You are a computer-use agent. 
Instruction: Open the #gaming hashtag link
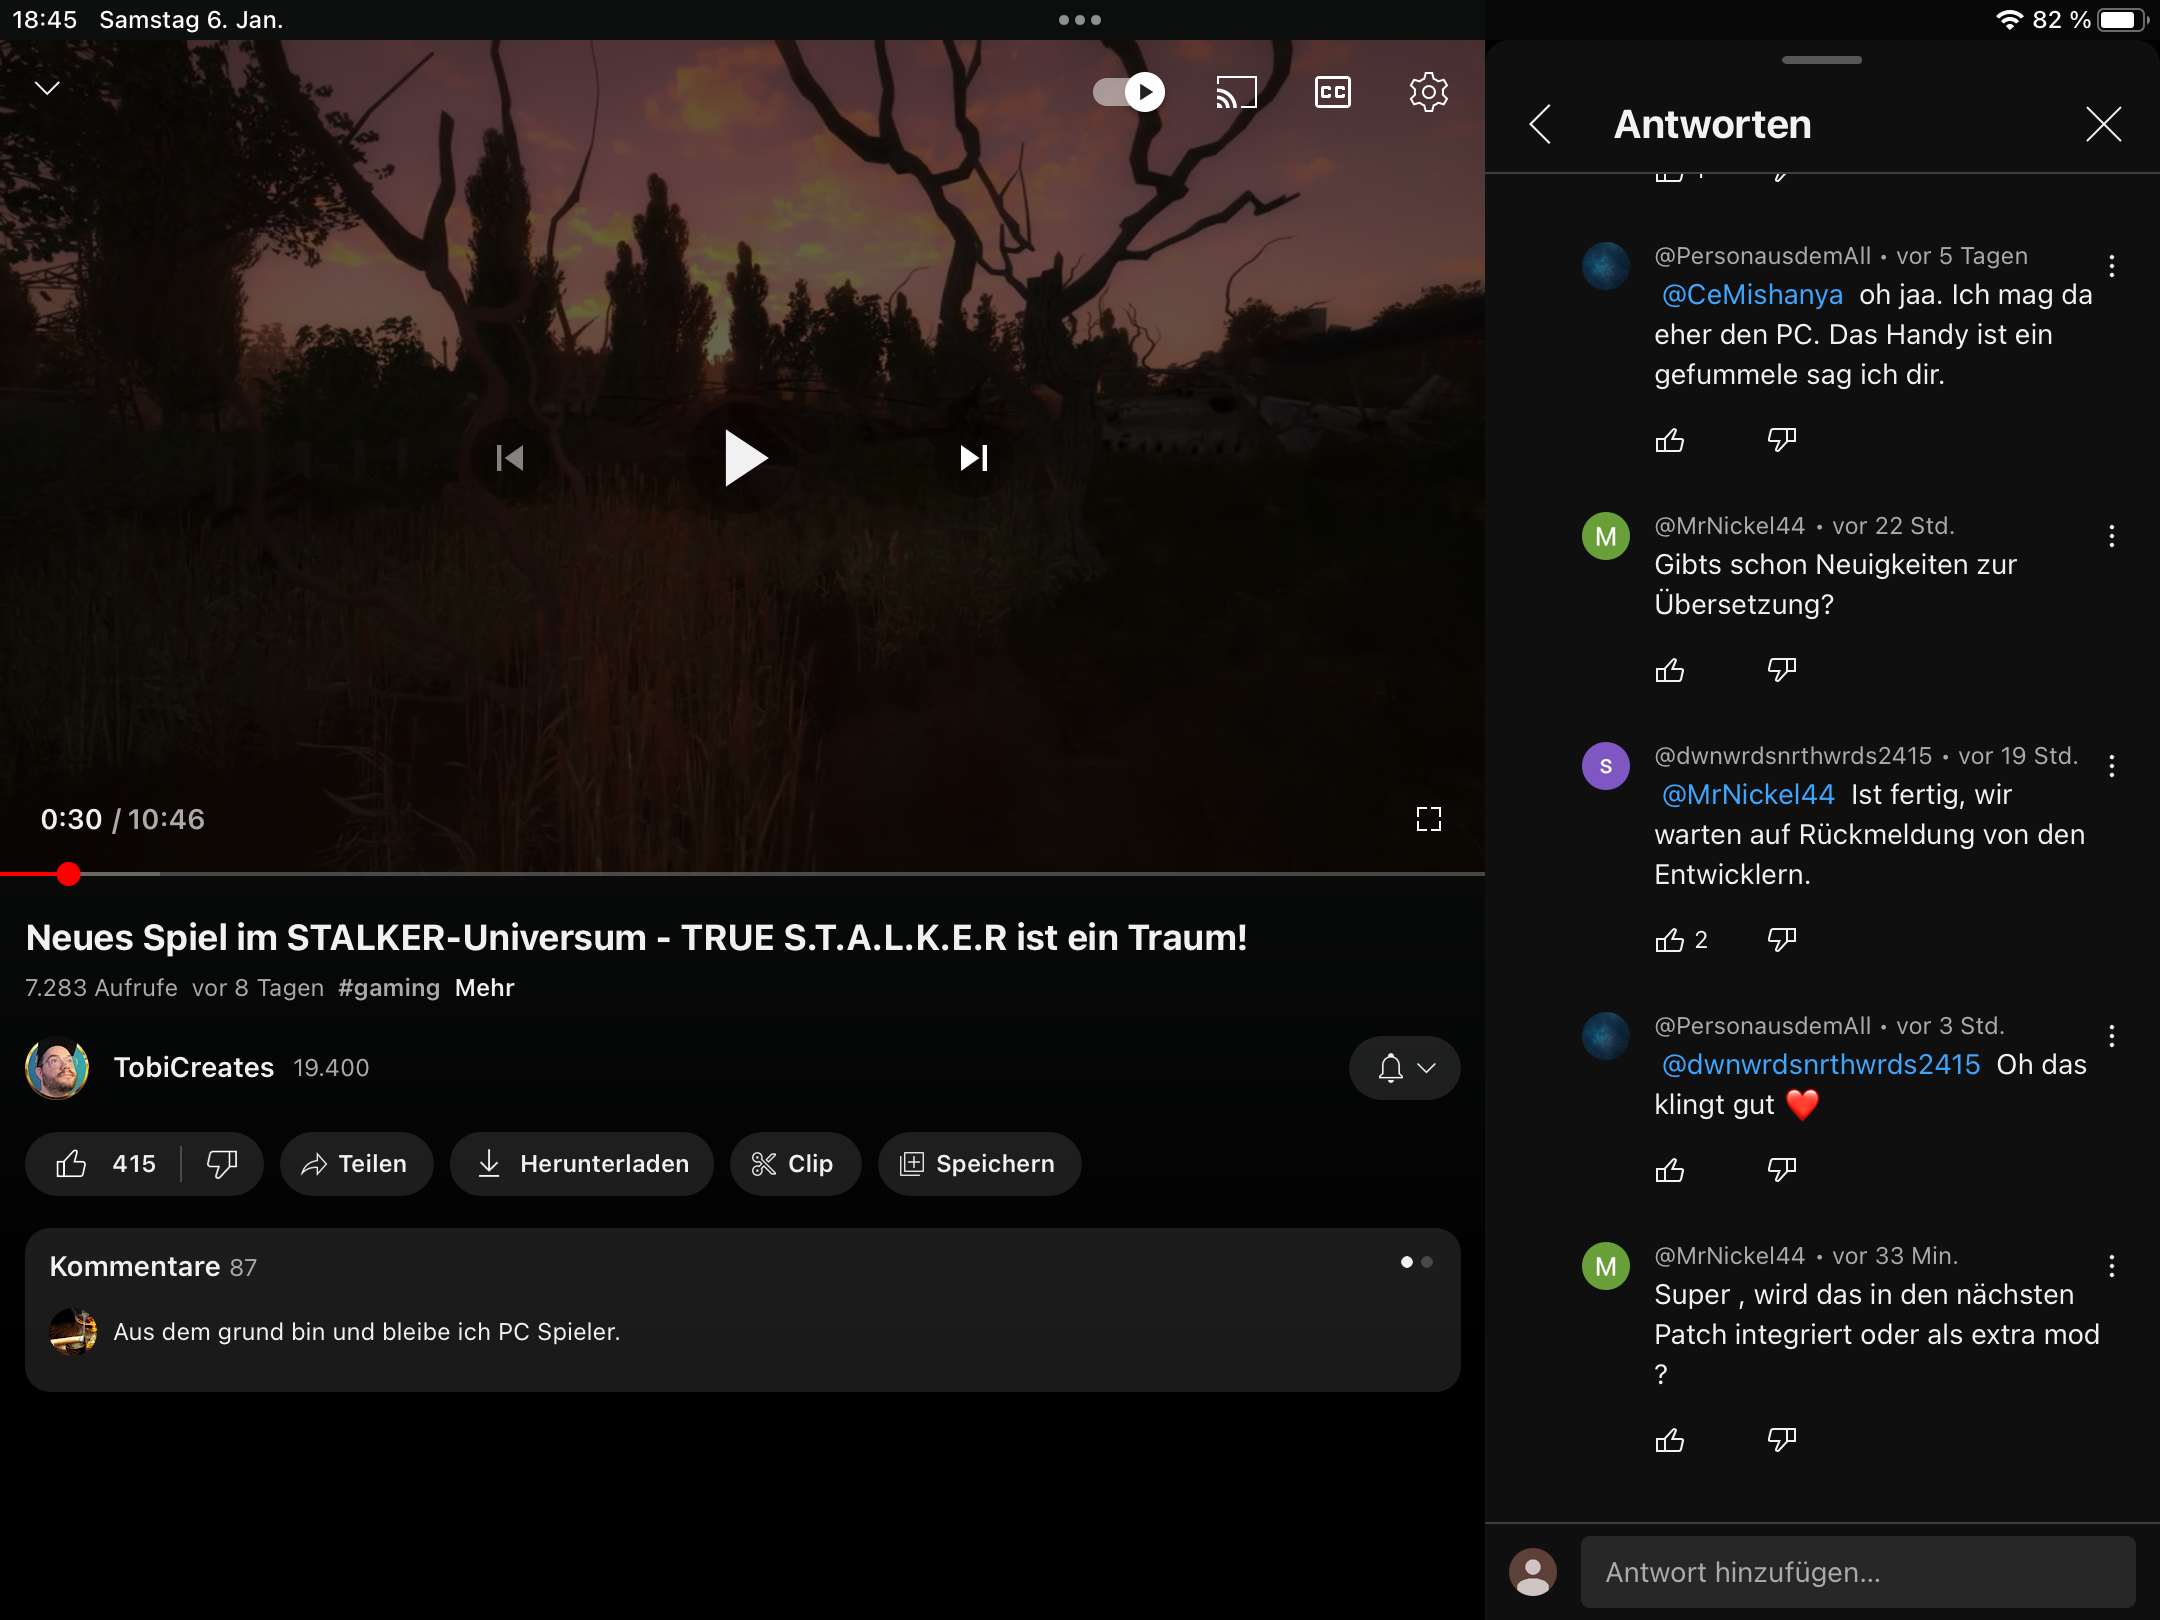point(389,988)
